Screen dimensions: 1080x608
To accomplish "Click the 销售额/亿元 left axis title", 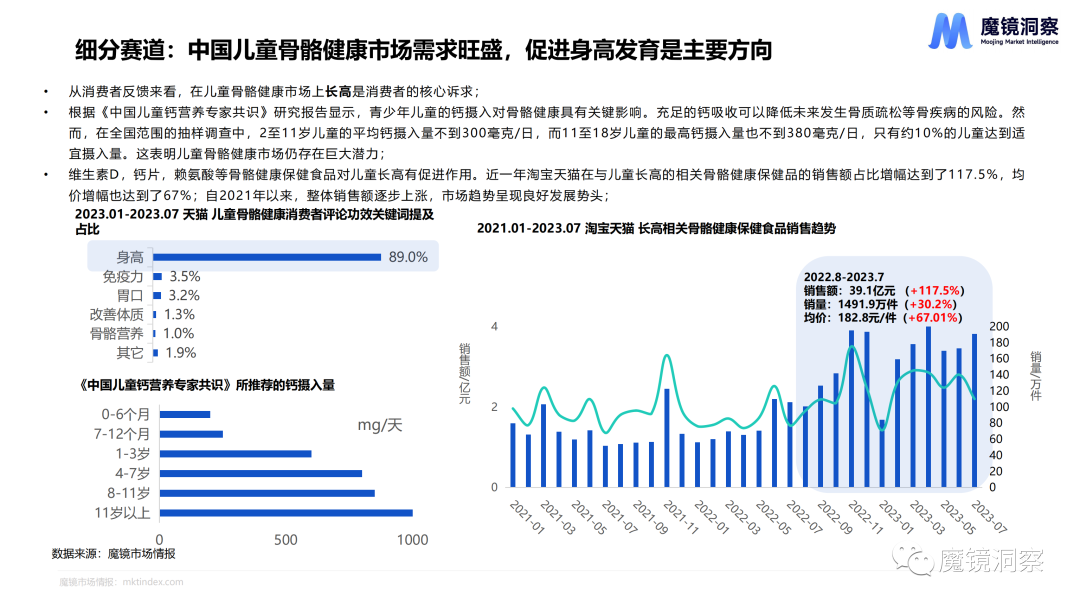I will pyautogui.click(x=465, y=374).
